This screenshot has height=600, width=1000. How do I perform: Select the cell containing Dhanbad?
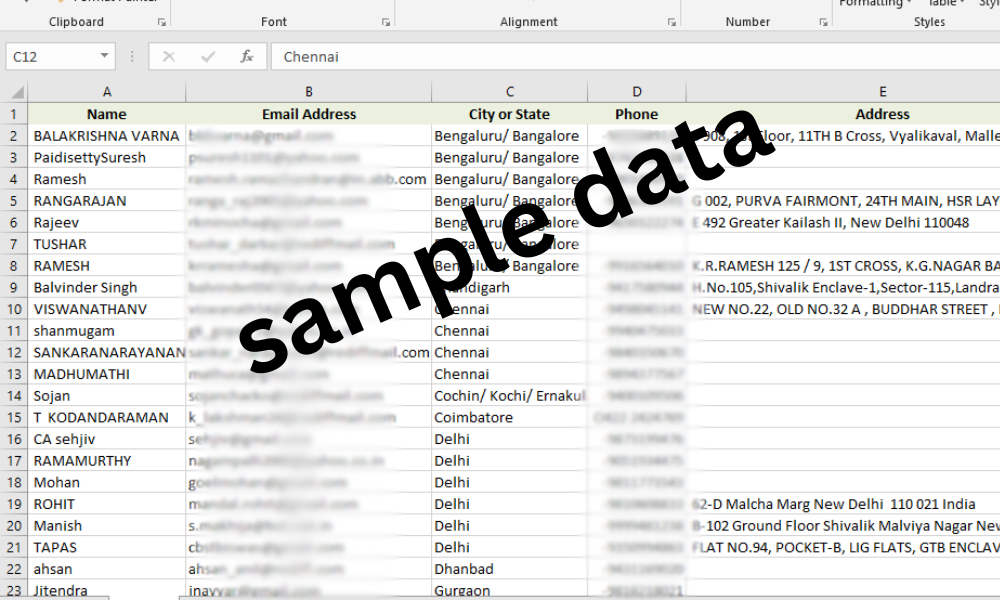(x=510, y=569)
